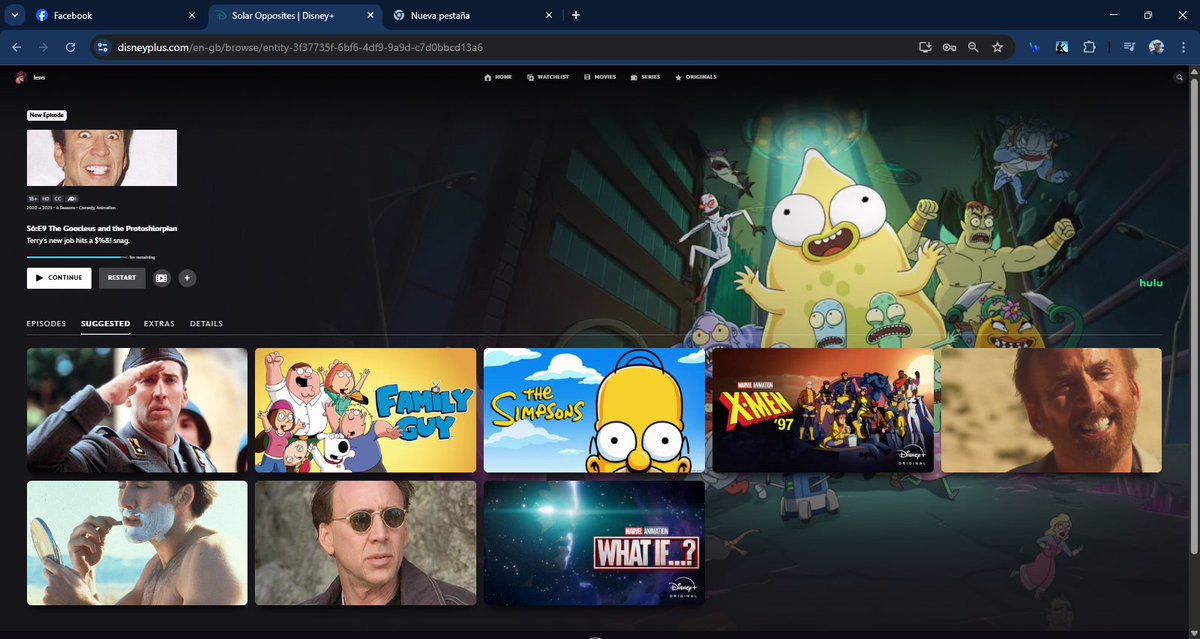Screen dimensions: 1200x639
Task: Switch to the Episodes tab
Action: pos(46,324)
